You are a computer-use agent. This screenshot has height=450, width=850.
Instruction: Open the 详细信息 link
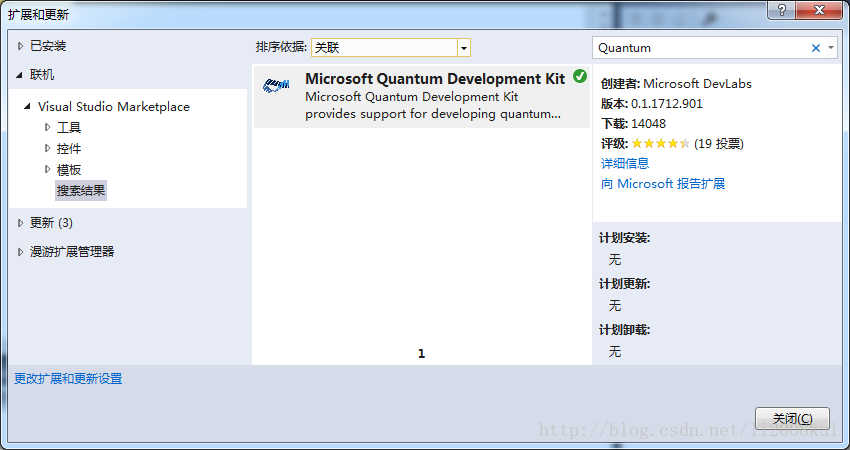click(625, 163)
